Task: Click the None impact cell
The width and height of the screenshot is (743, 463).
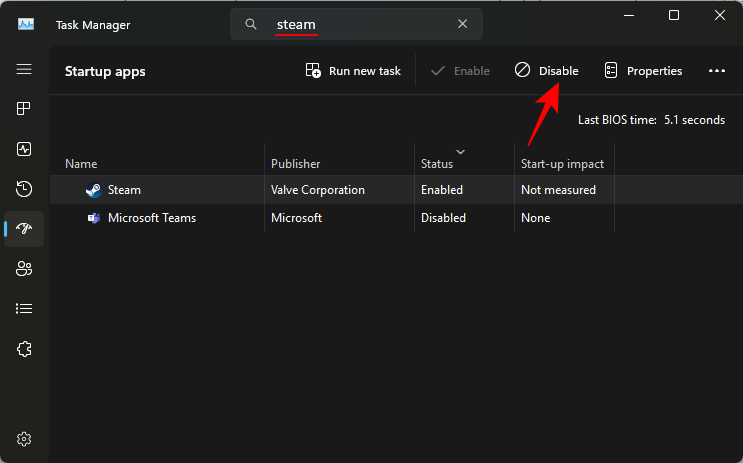Action: coord(535,218)
